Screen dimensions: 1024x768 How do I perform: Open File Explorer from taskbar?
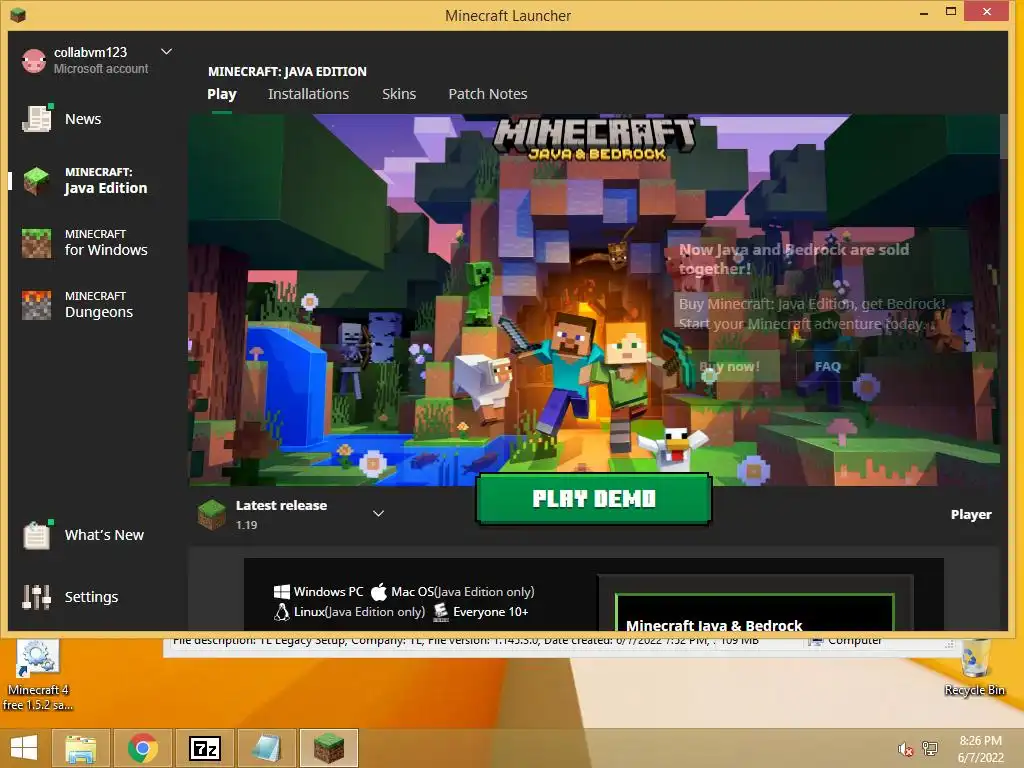coord(81,748)
